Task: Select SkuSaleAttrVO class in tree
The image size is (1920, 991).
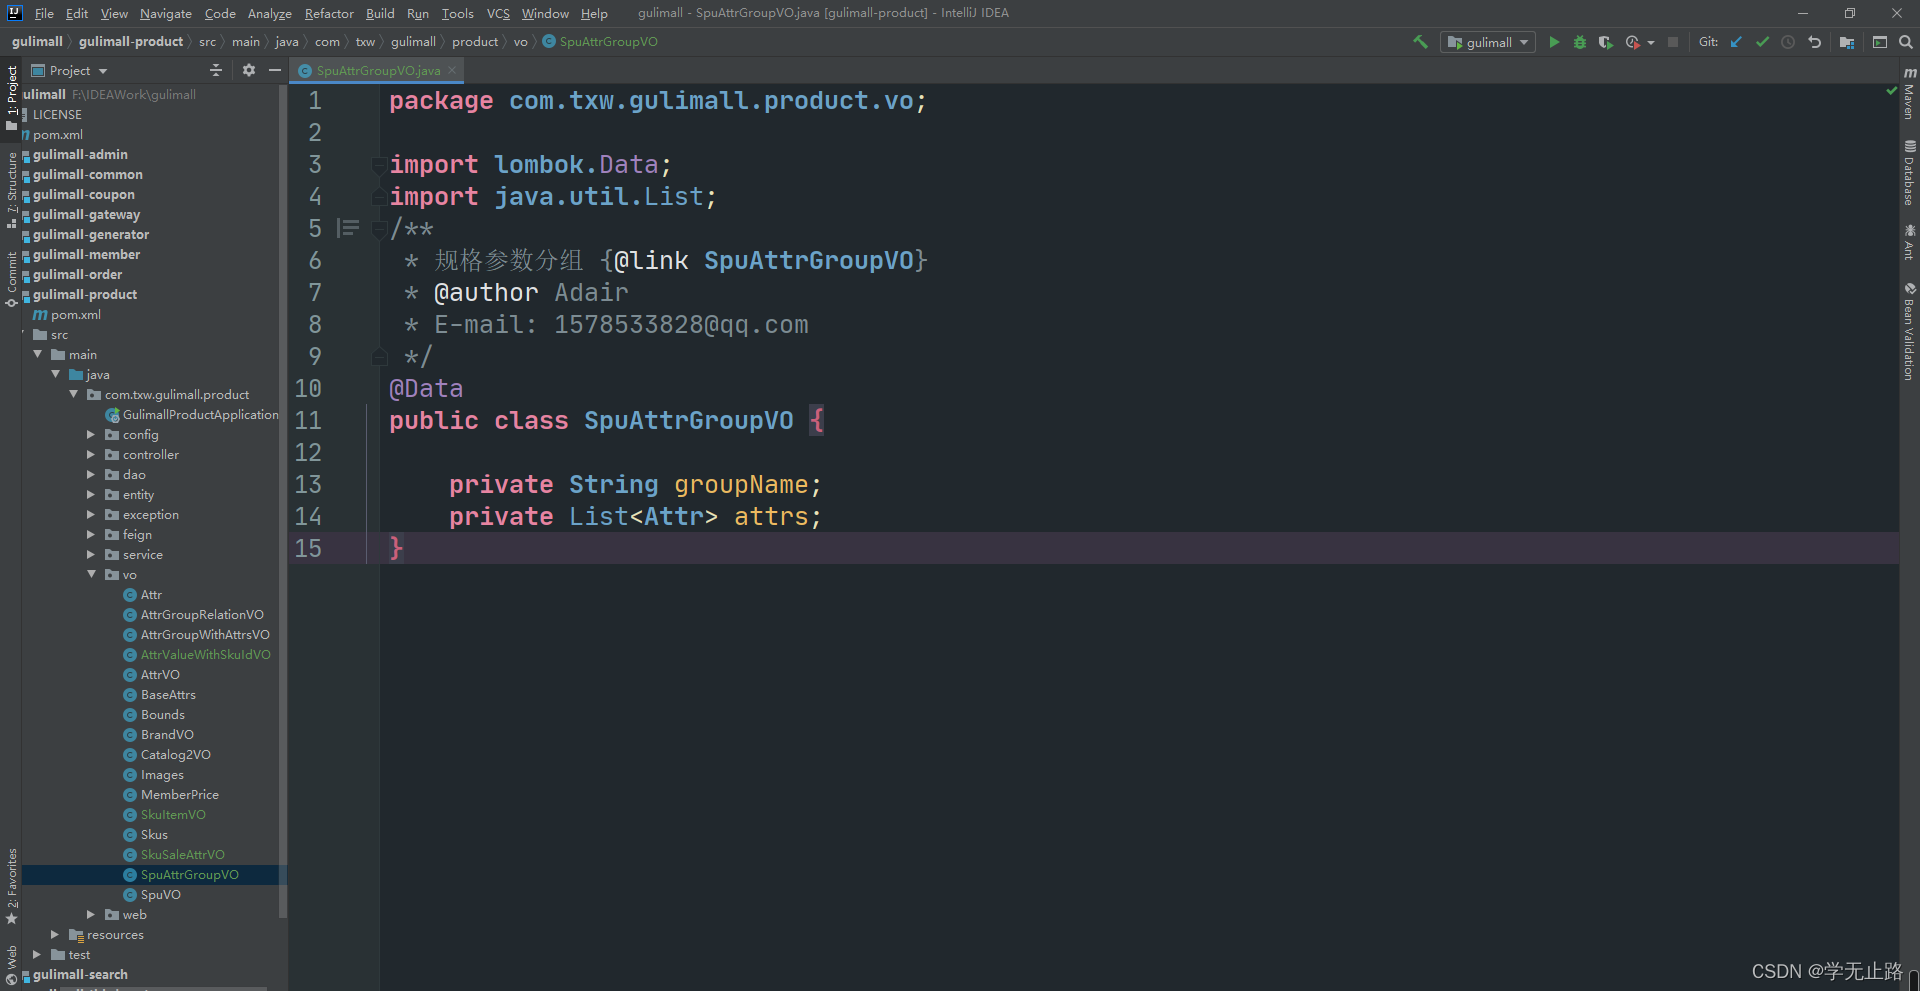Action: pos(182,854)
